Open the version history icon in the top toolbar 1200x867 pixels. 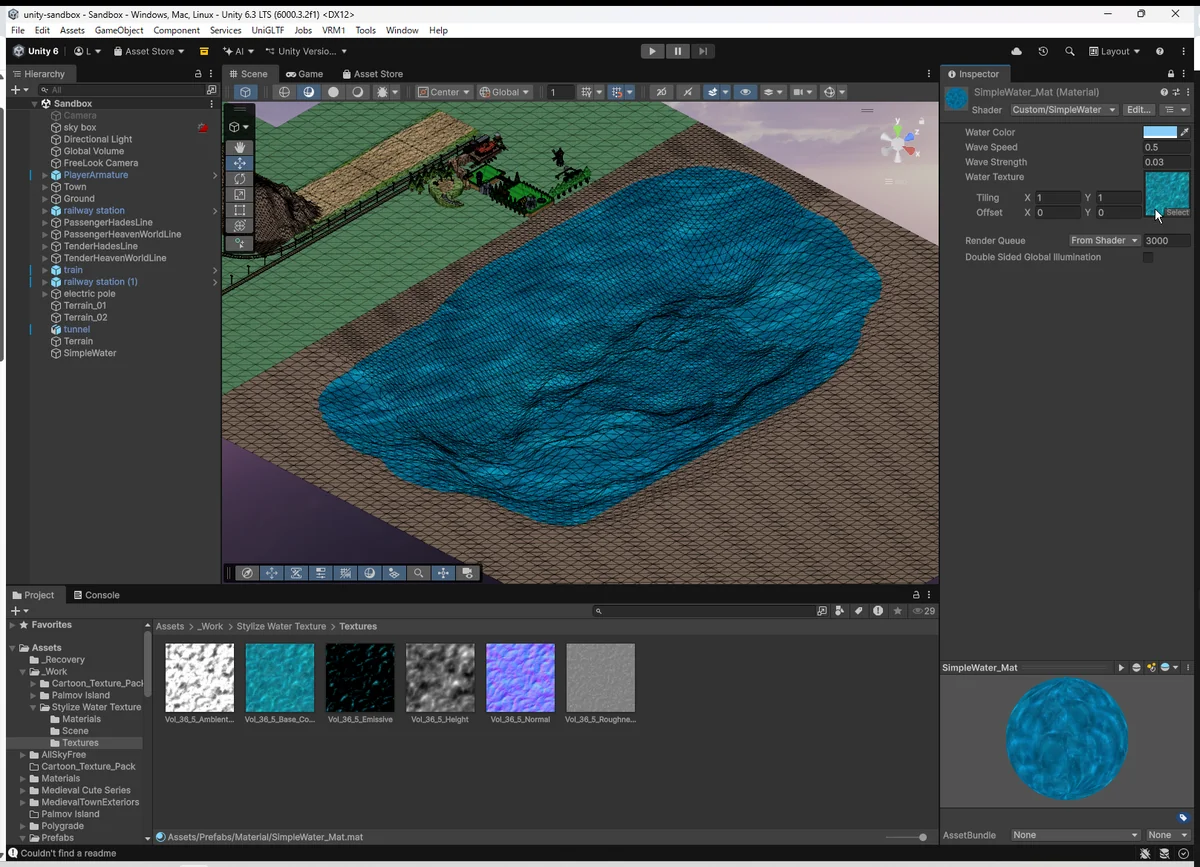point(1043,51)
